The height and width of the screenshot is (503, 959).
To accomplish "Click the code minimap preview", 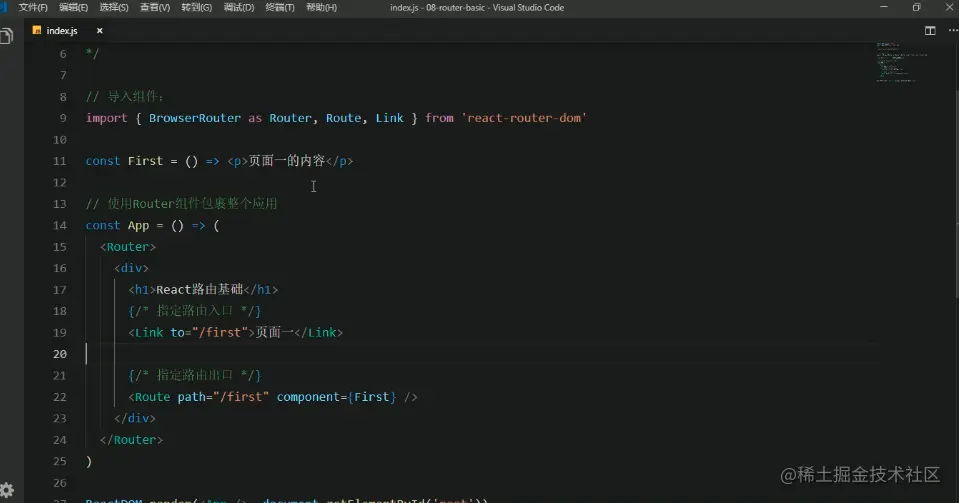I will [x=902, y=62].
